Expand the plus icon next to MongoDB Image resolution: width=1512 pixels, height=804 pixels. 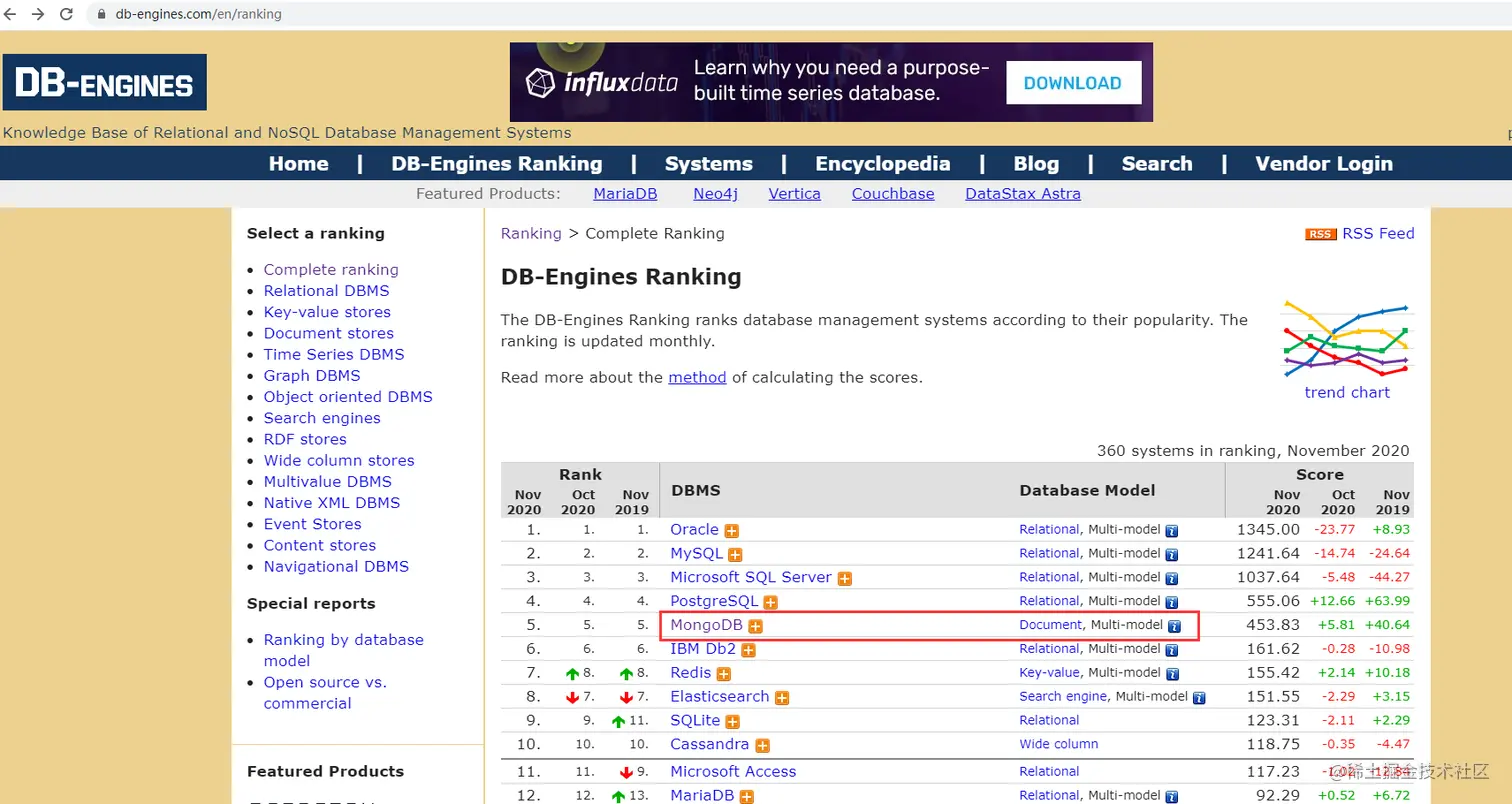(x=756, y=627)
